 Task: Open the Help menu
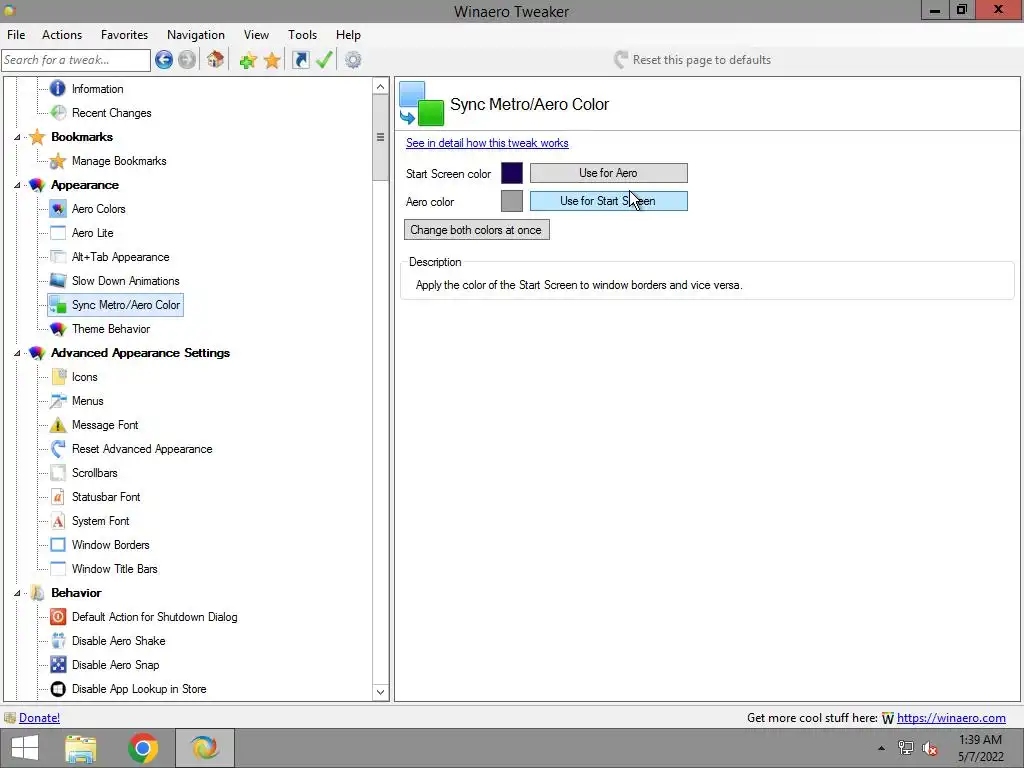tap(348, 35)
